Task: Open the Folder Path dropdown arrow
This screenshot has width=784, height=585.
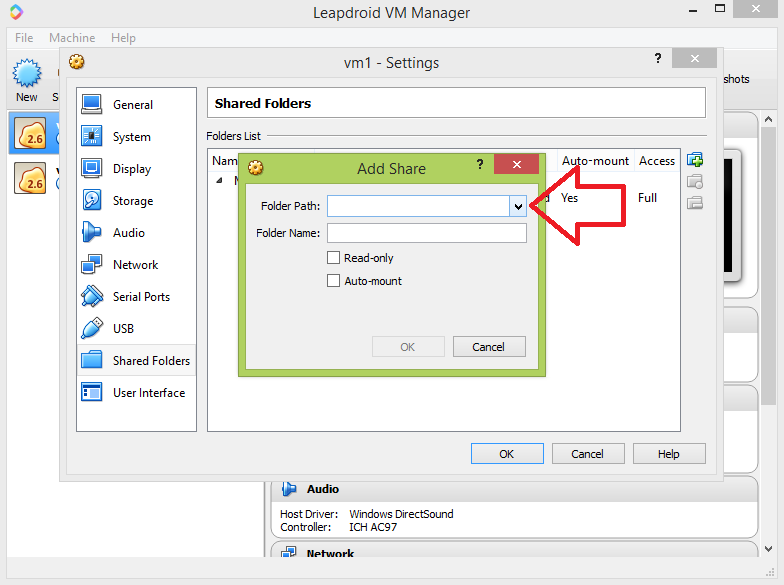Action: [x=518, y=206]
